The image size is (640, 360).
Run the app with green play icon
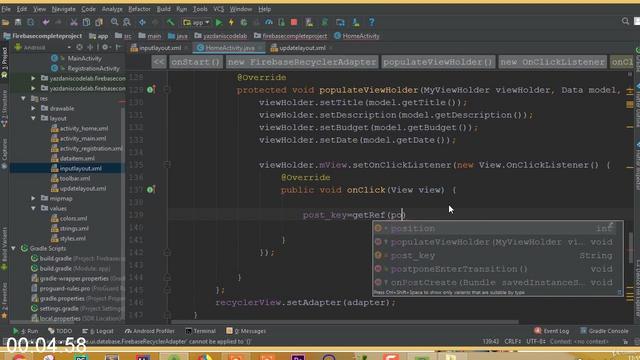[219, 22]
